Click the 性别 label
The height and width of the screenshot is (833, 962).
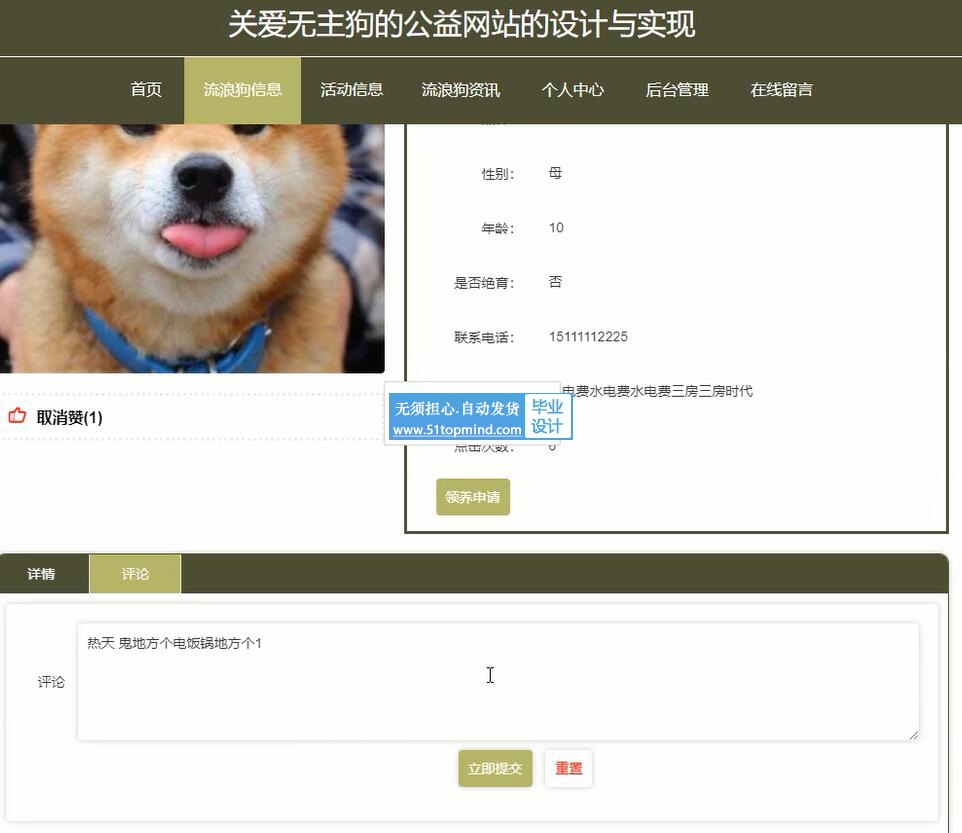point(498,174)
